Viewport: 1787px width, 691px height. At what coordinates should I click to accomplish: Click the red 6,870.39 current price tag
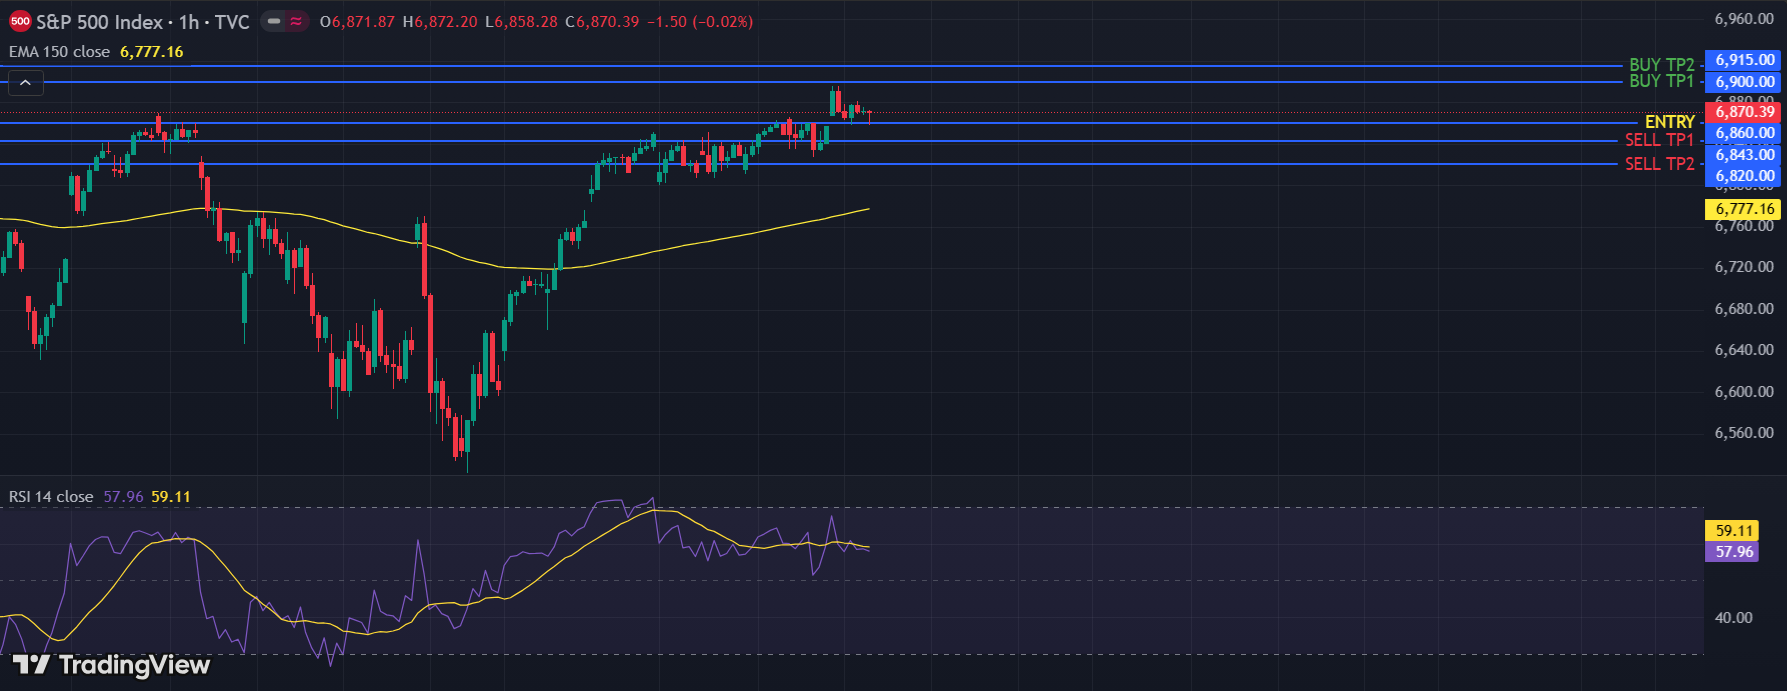click(1744, 112)
